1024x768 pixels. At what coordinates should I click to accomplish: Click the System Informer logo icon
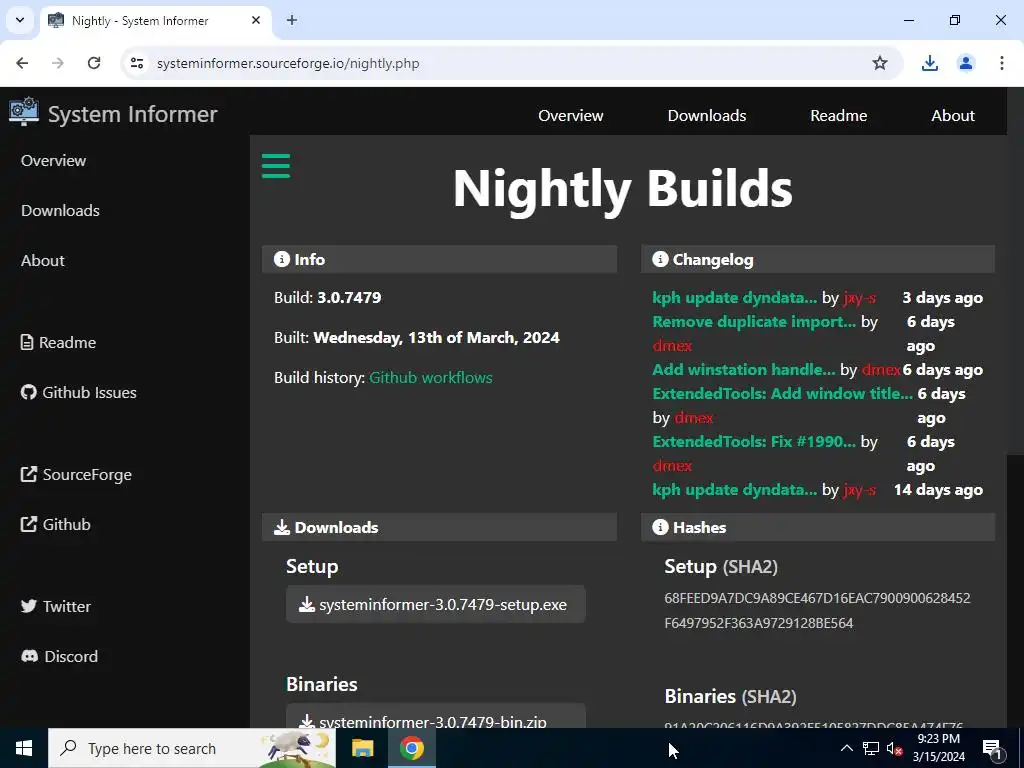pos(24,112)
